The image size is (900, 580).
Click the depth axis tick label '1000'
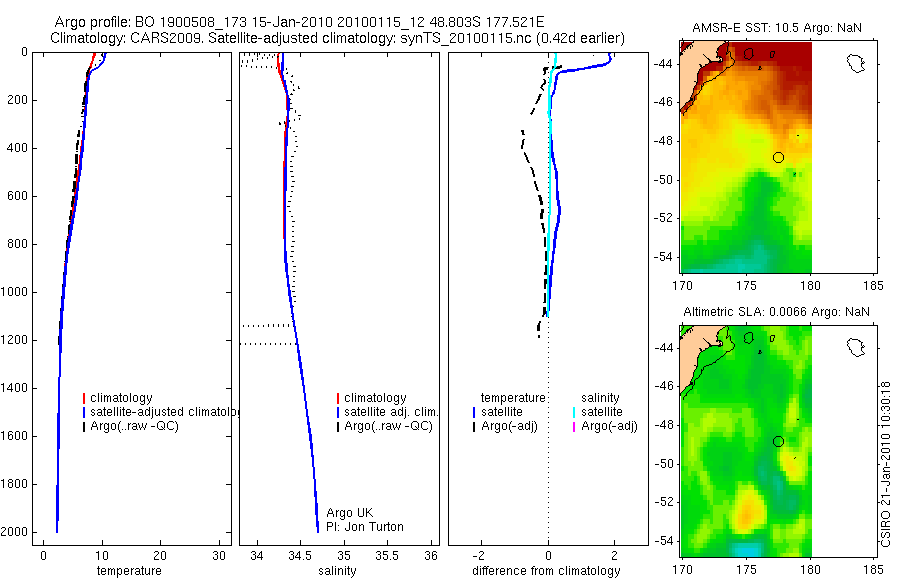pos(16,292)
